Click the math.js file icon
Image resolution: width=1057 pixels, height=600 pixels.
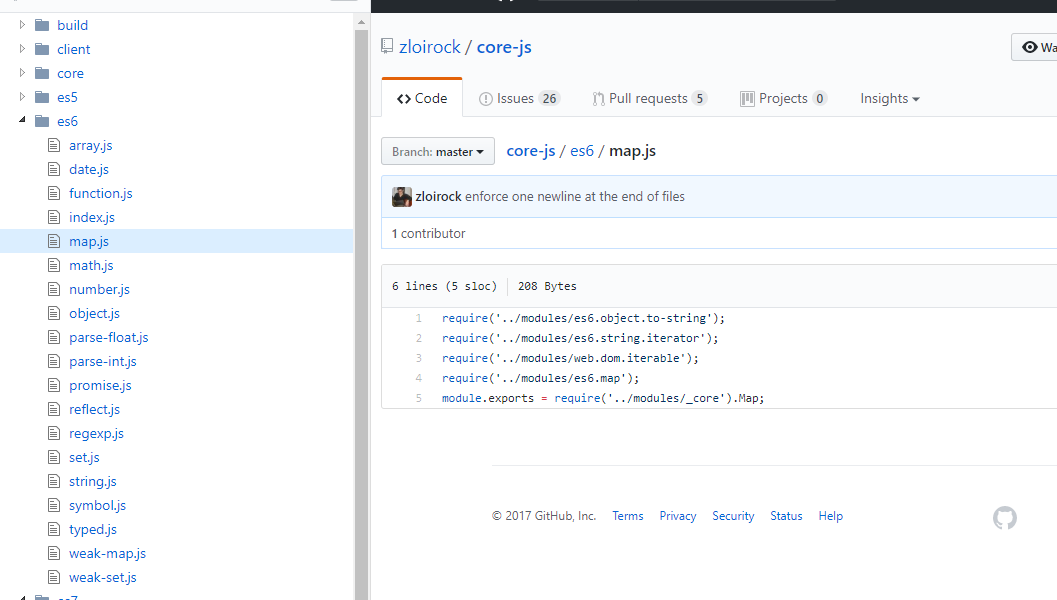(54, 266)
